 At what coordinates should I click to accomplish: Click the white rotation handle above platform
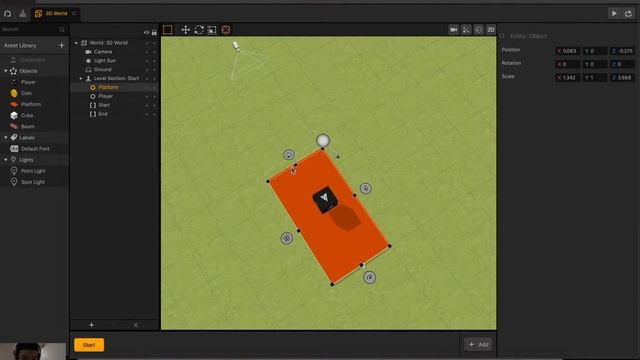[x=323, y=141]
